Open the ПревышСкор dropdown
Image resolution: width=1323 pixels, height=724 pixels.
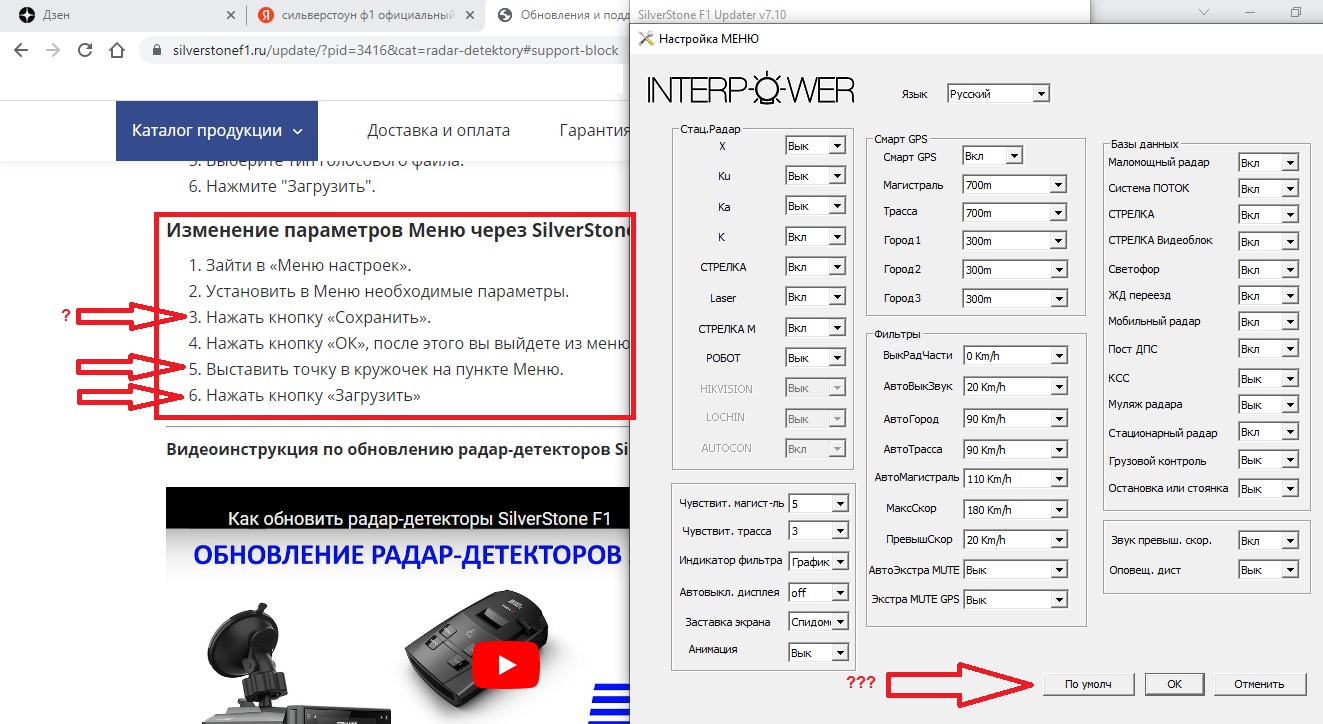1014,540
